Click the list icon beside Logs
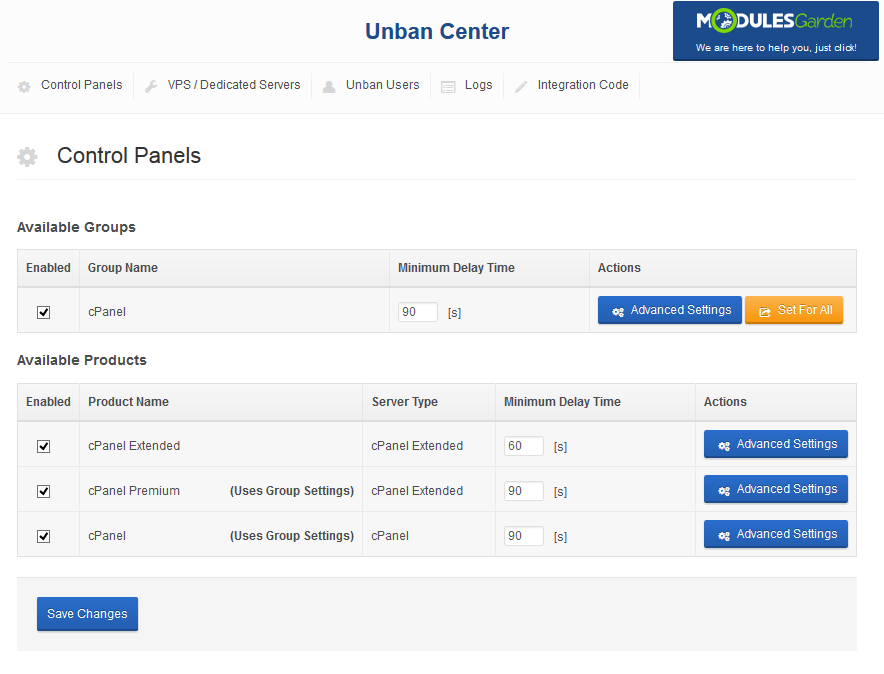This screenshot has width=884, height=674. 448,87
